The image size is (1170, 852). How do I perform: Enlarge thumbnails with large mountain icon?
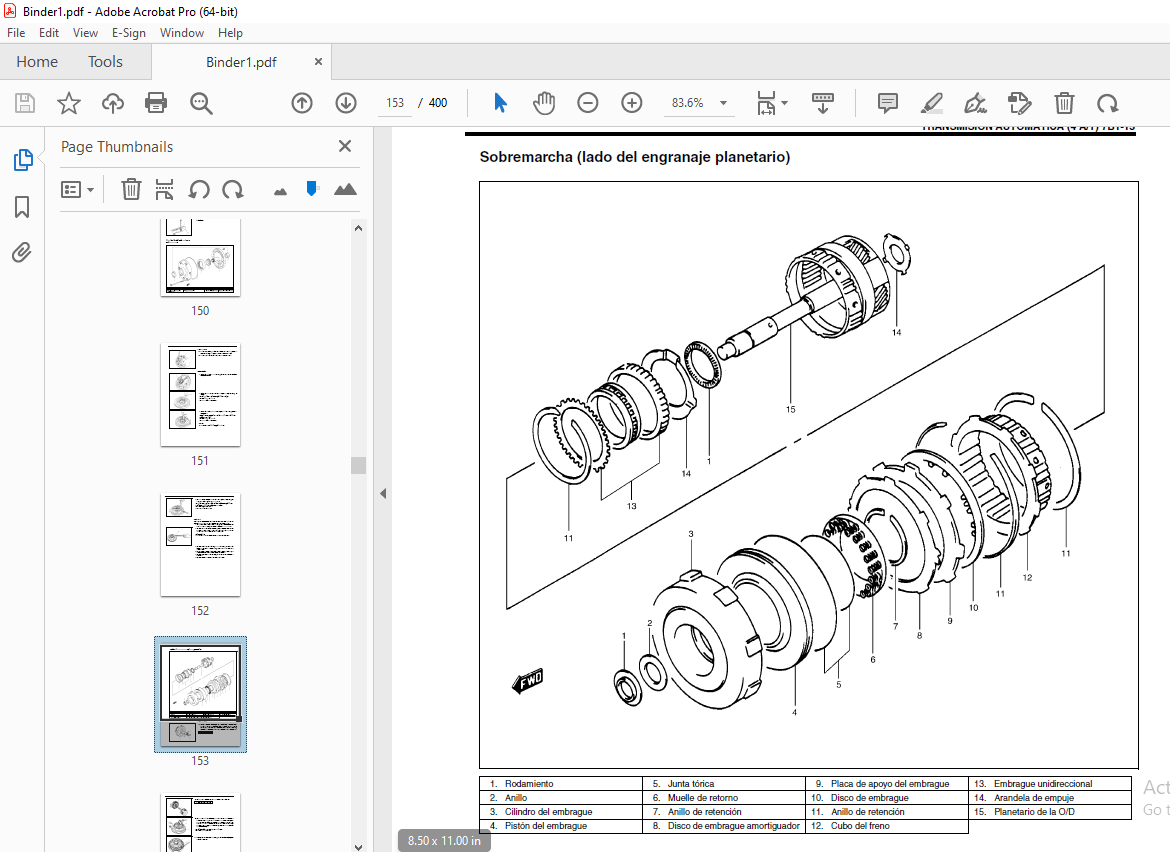tap(345, 189)
